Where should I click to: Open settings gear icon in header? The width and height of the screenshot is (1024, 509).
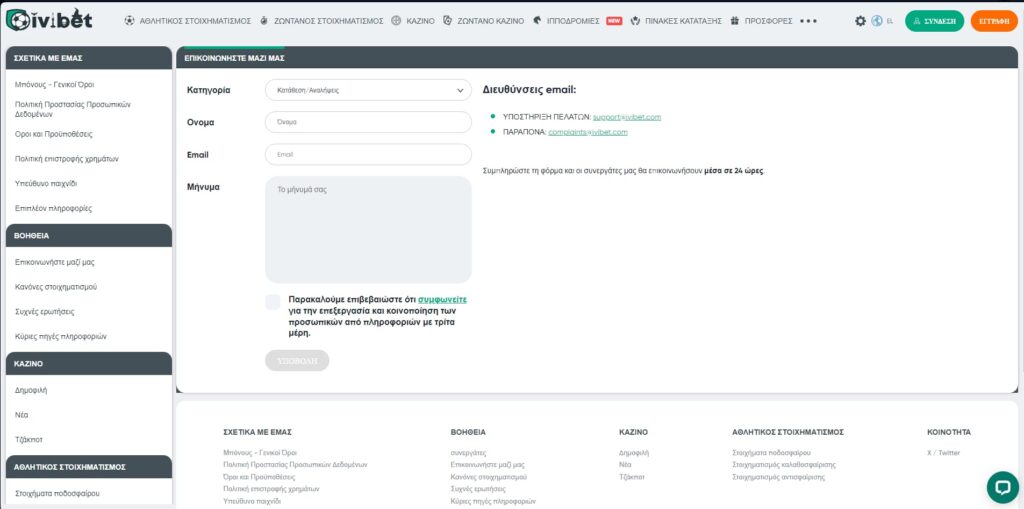point(860,21)
